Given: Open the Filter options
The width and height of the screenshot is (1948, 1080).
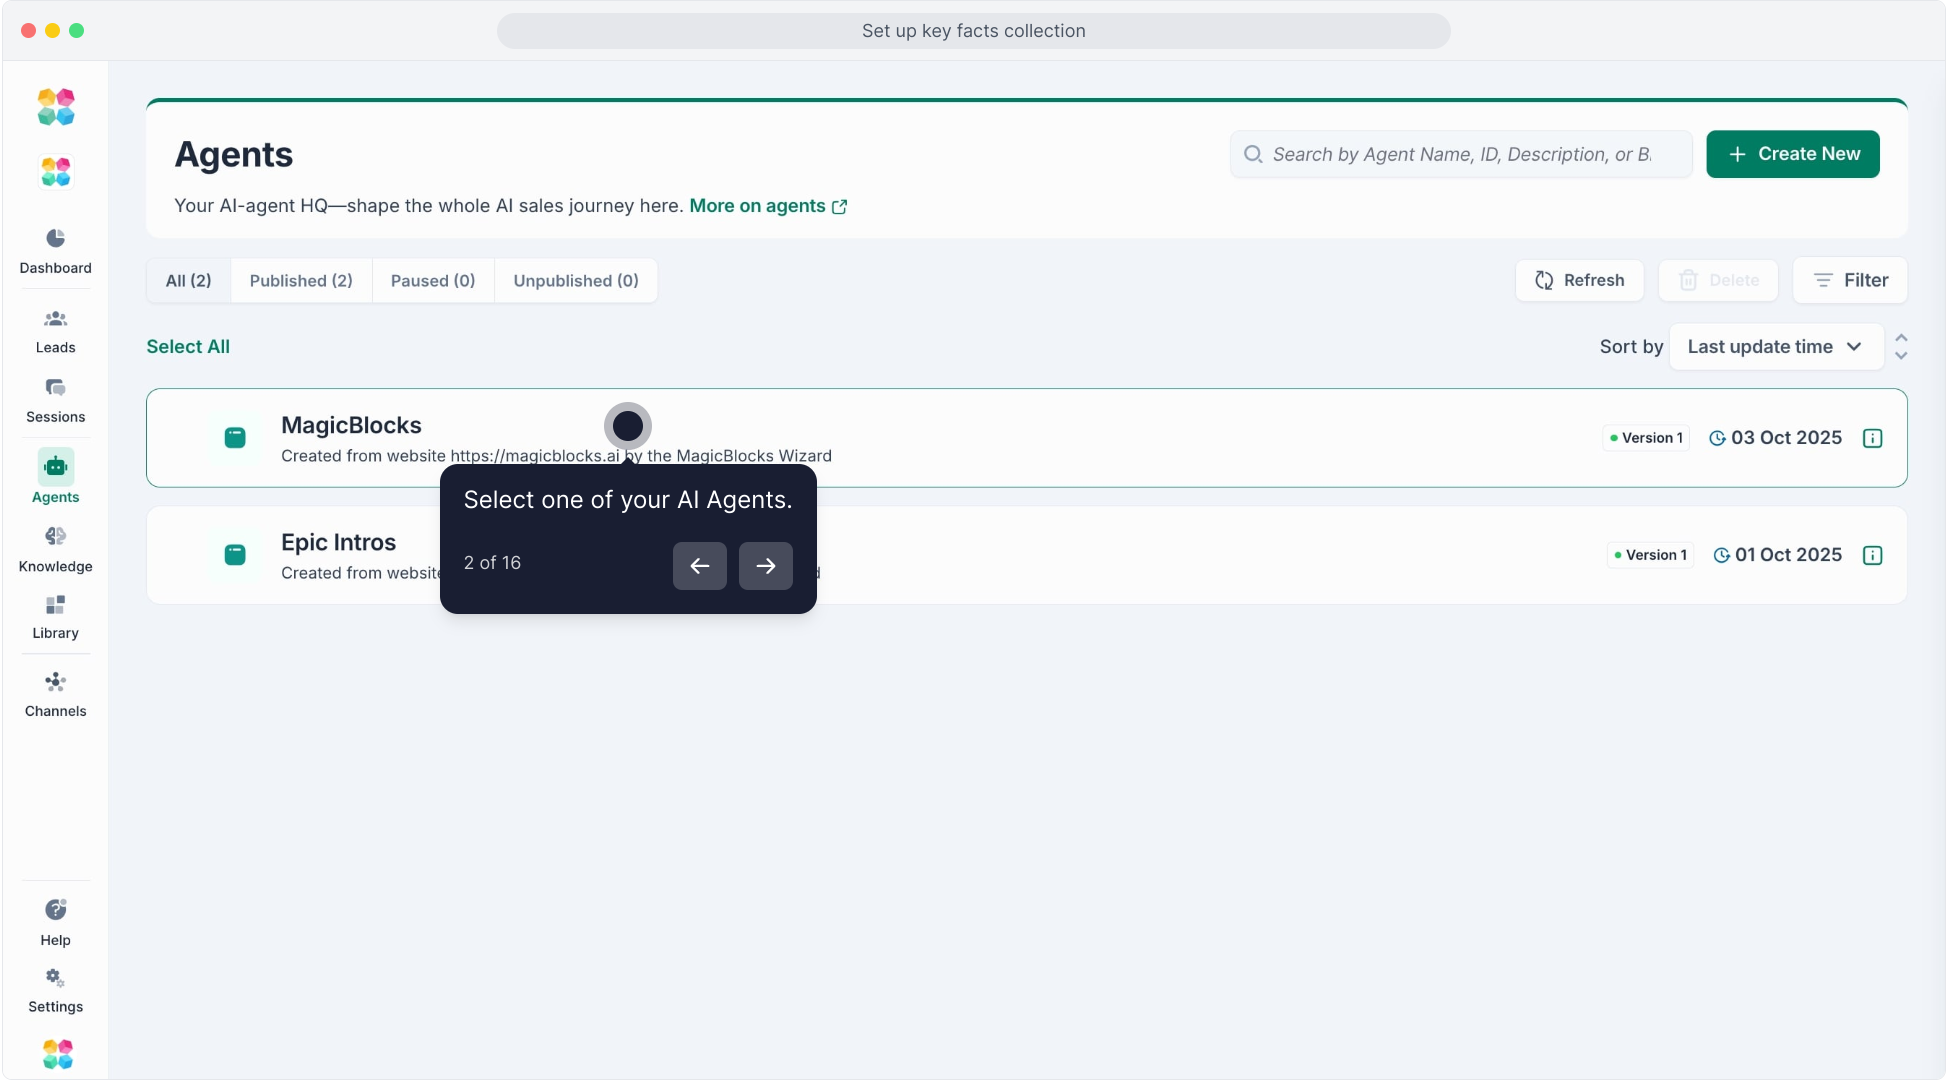Looking at the screenshot, I should coord(1849,280).
